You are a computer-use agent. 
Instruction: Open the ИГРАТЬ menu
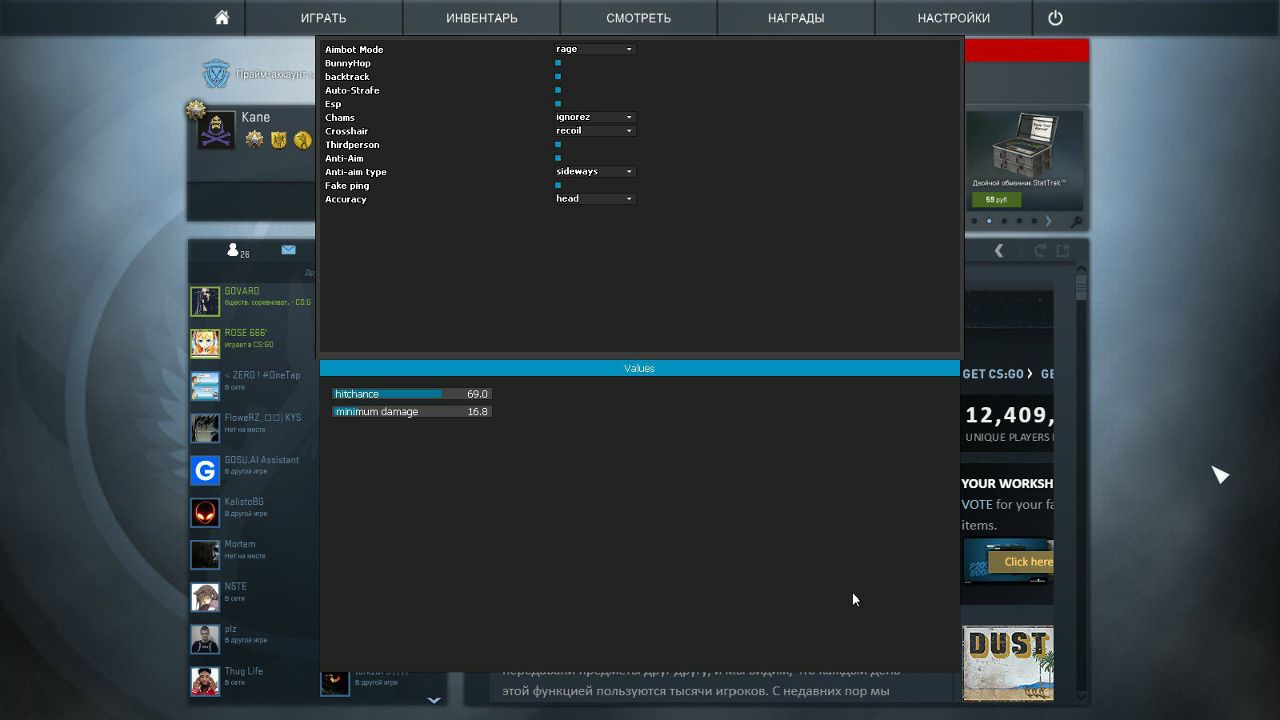323,18
